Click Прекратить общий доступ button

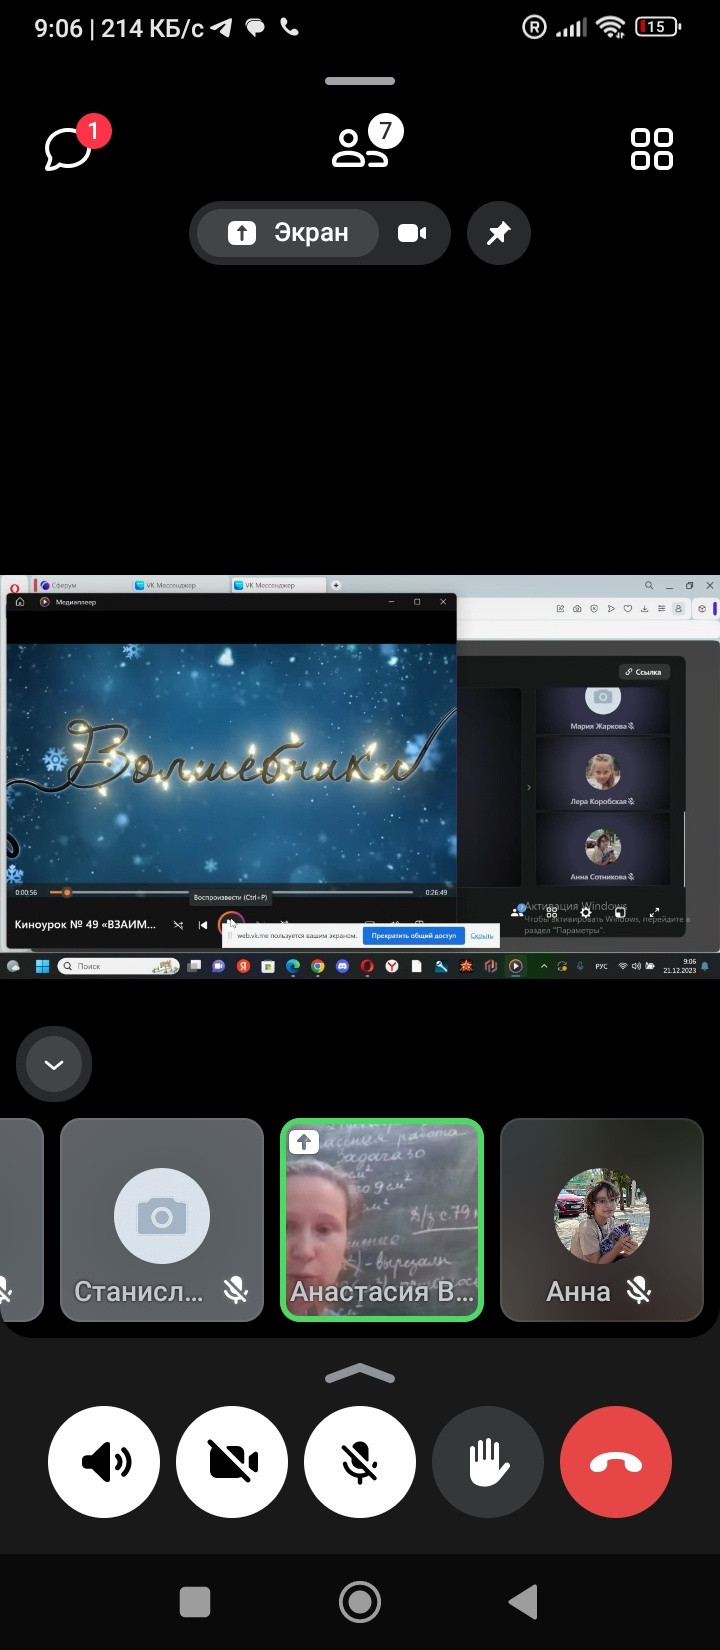414,936
